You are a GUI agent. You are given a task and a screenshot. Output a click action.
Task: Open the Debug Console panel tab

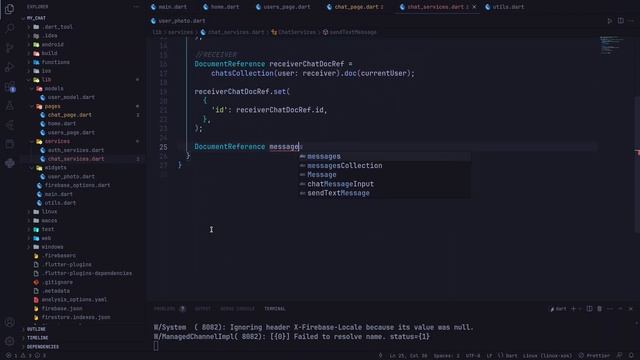237,309
